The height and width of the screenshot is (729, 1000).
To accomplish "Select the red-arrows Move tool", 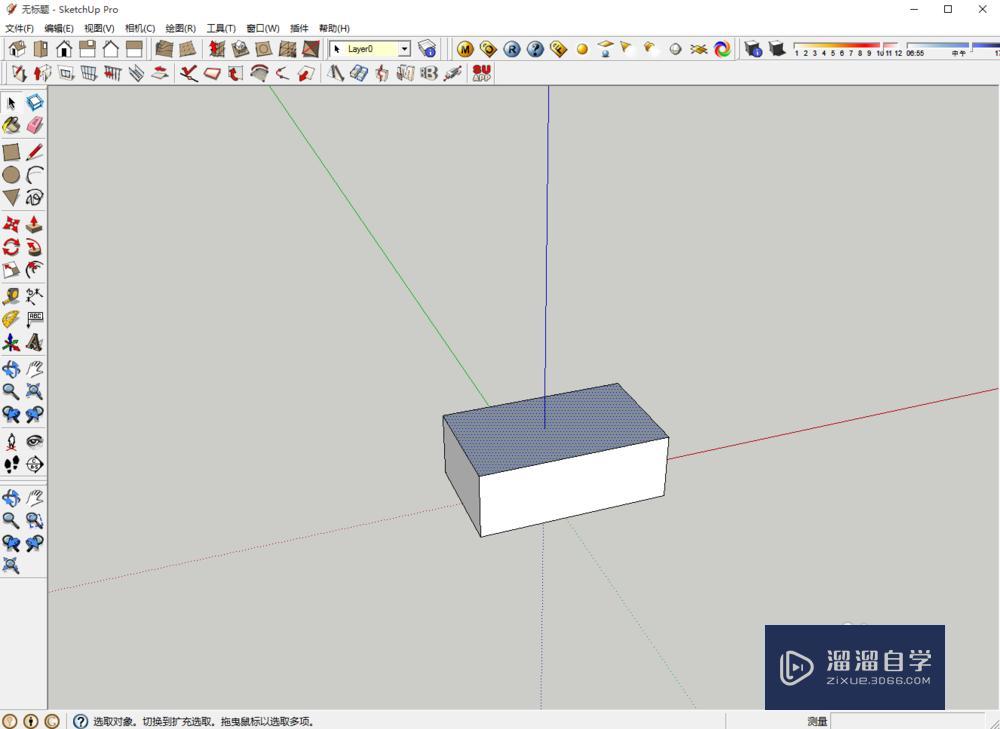I will point(11,224).
